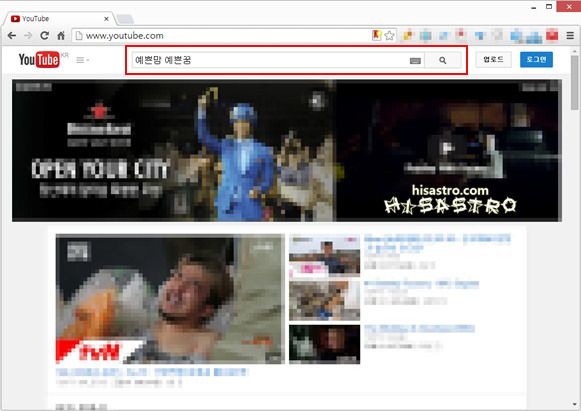Open the on-screen keyboard icon in search box

click(x=415, y=61)
